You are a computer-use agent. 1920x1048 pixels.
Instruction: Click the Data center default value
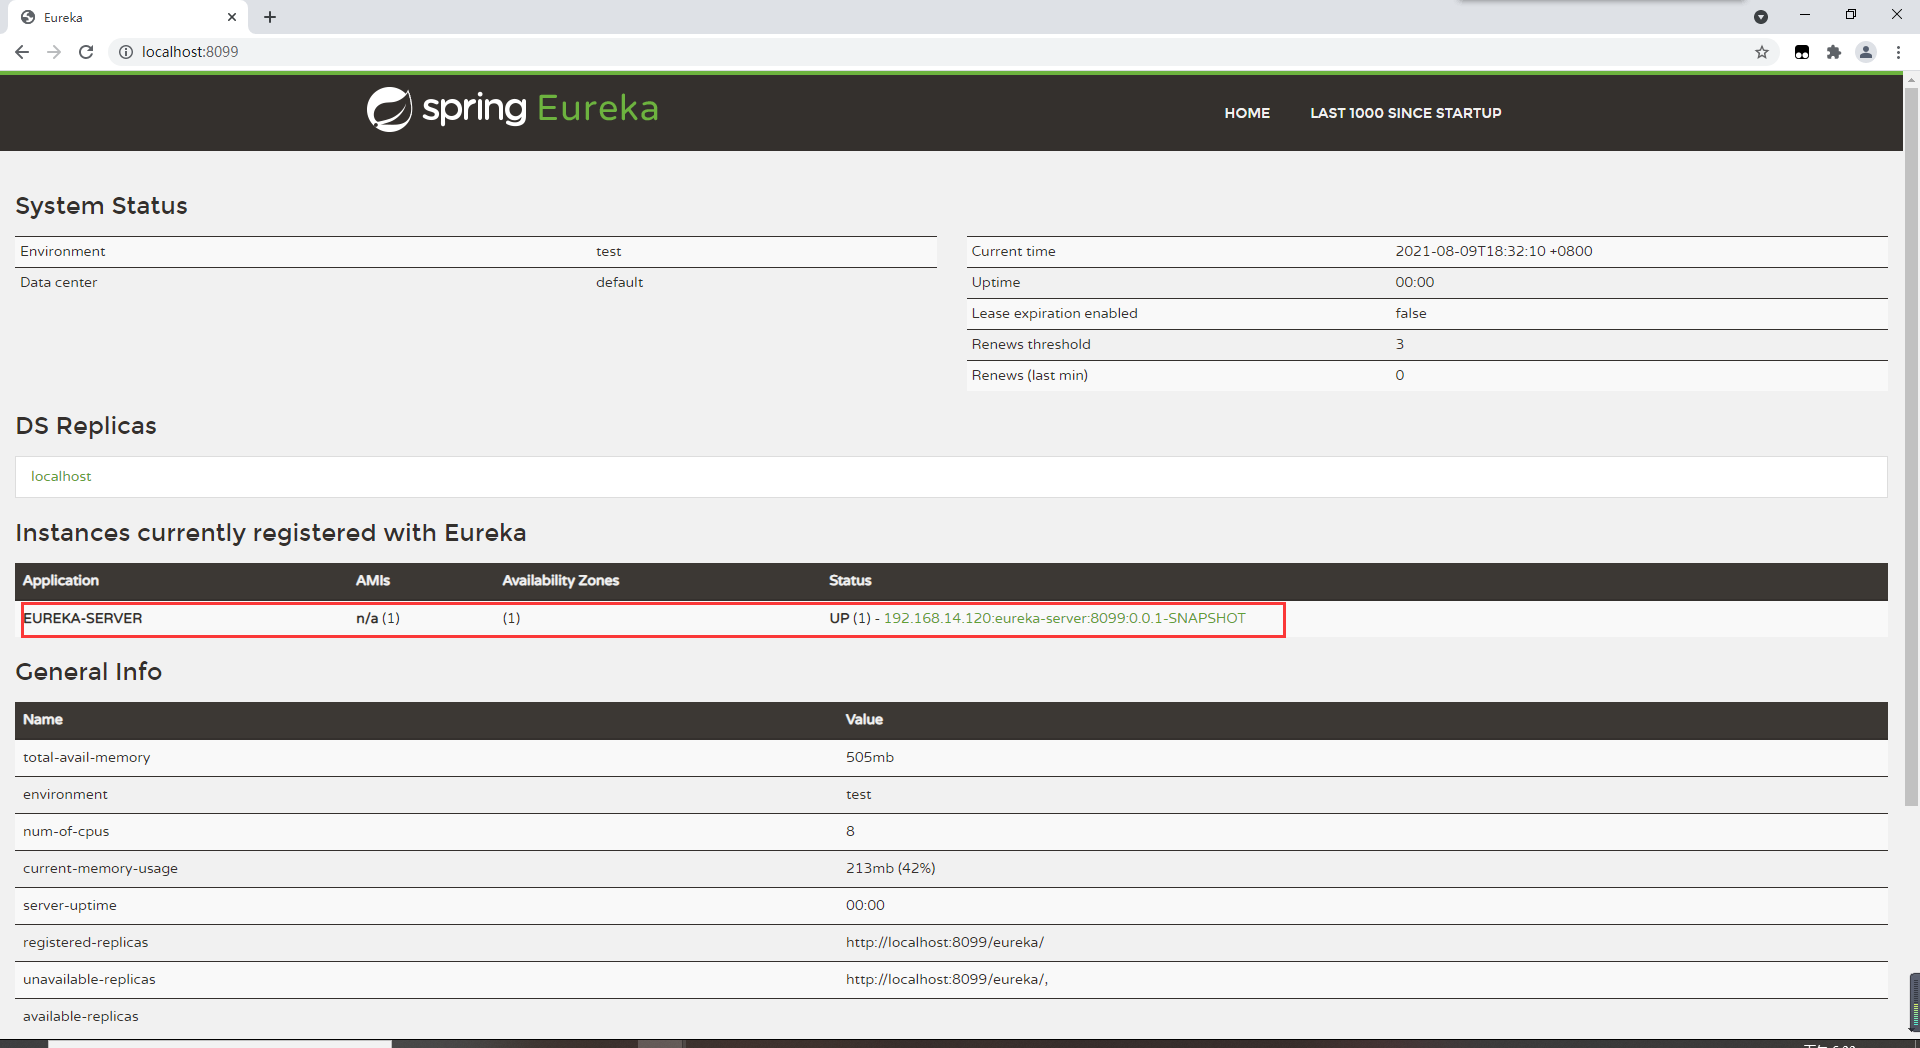pos(619,282)
